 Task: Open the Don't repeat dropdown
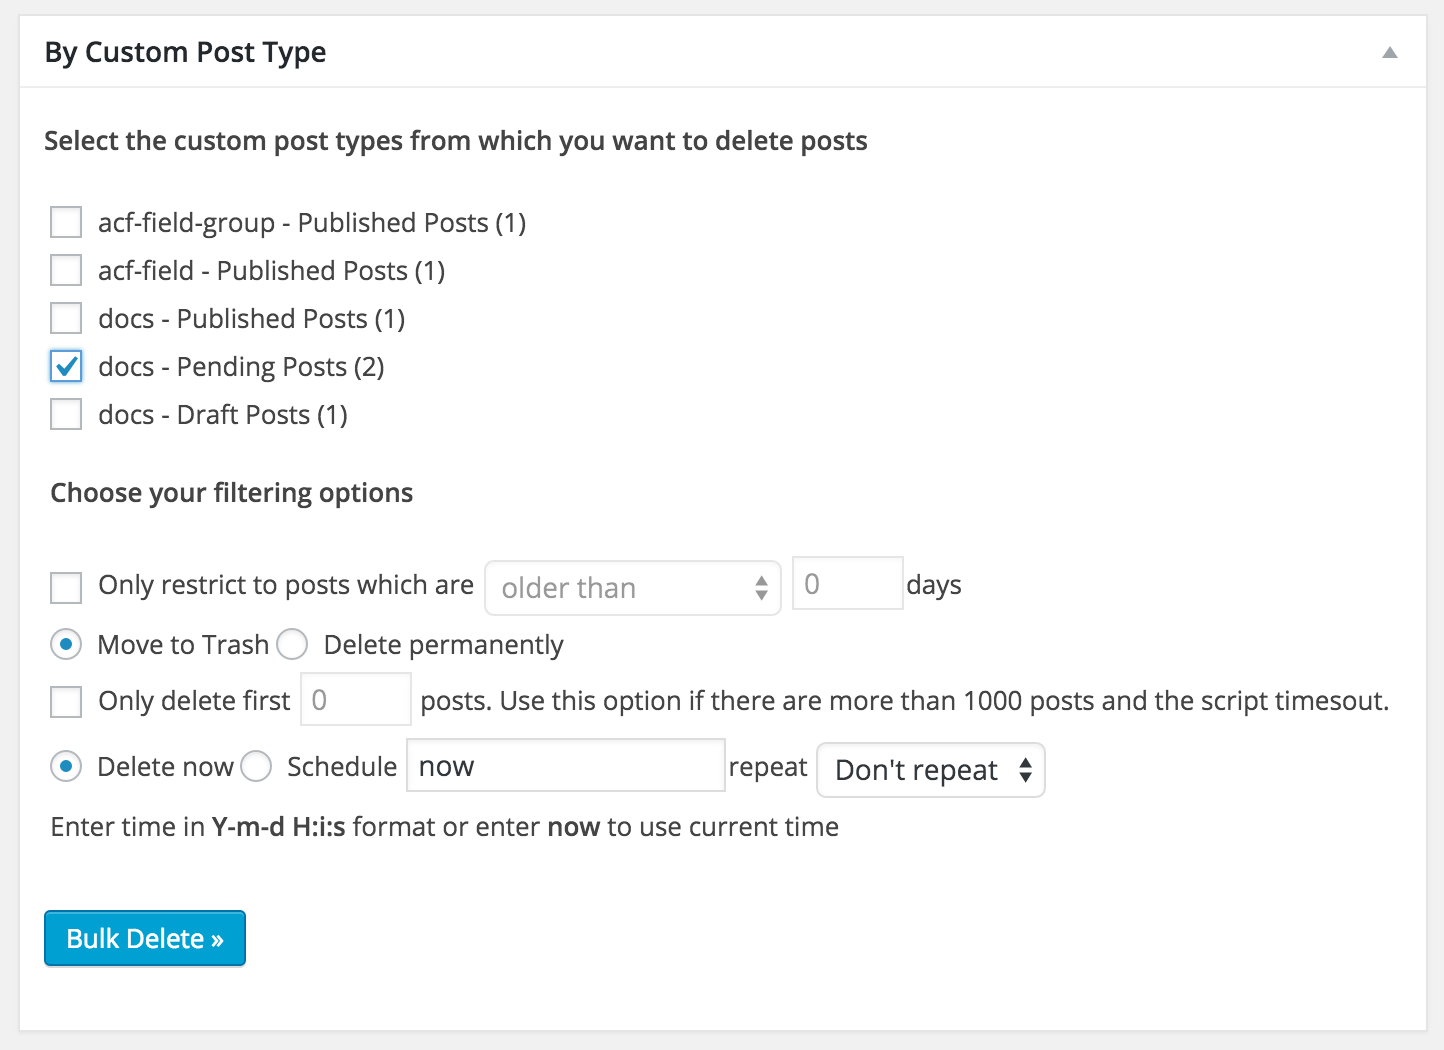(x=930, y=770)
